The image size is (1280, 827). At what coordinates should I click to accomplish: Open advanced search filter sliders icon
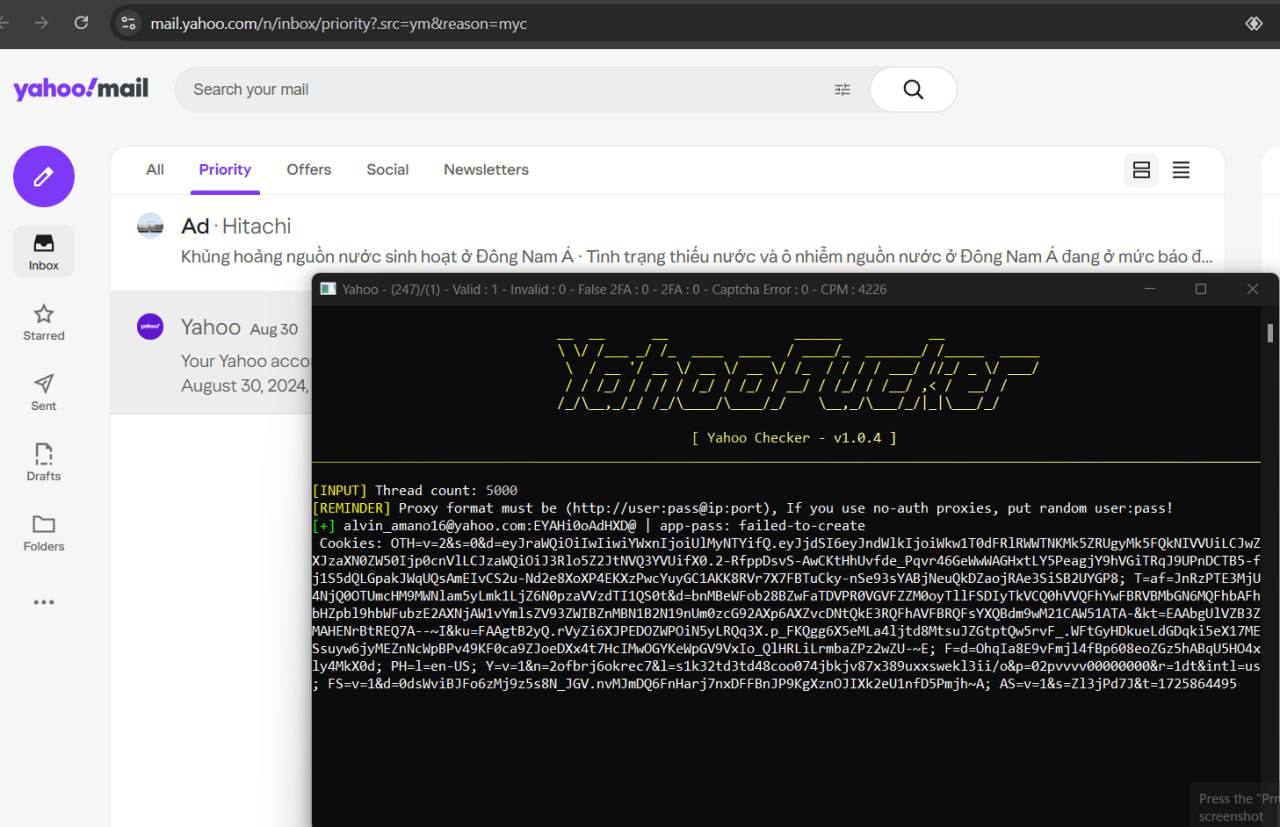(x=842, y=90)
